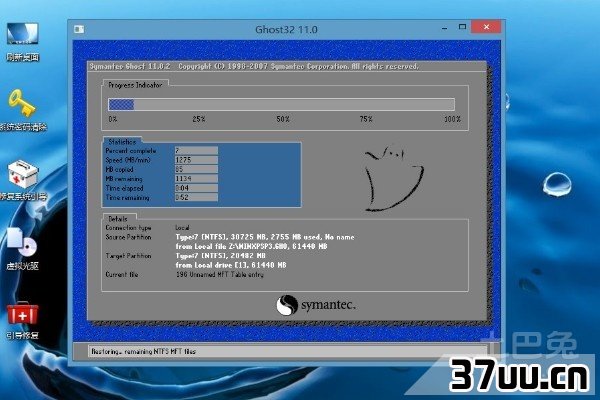
Task: Click the Symantec Ghost 11.0.2 copyright header
Action: 254,66
